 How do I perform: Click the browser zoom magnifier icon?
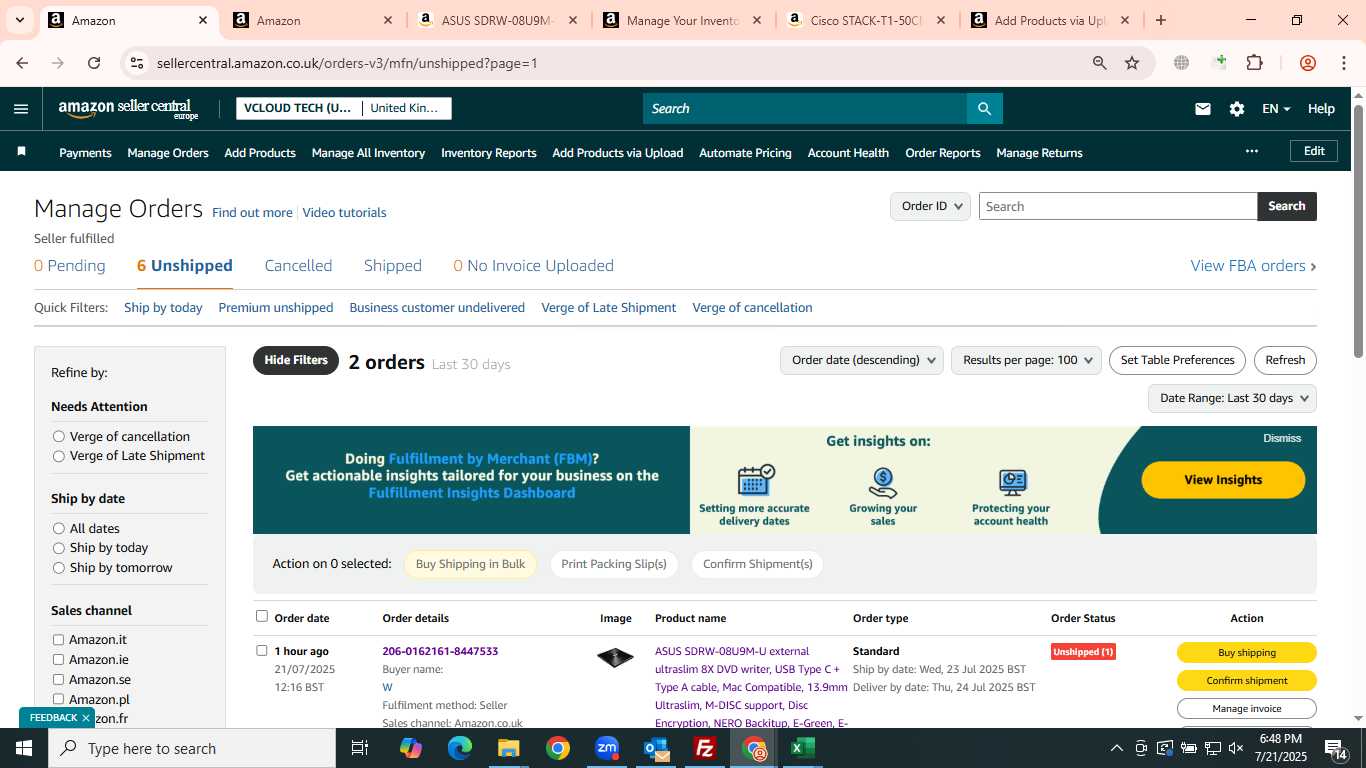pyautogui.click(x=1099, y=63)
